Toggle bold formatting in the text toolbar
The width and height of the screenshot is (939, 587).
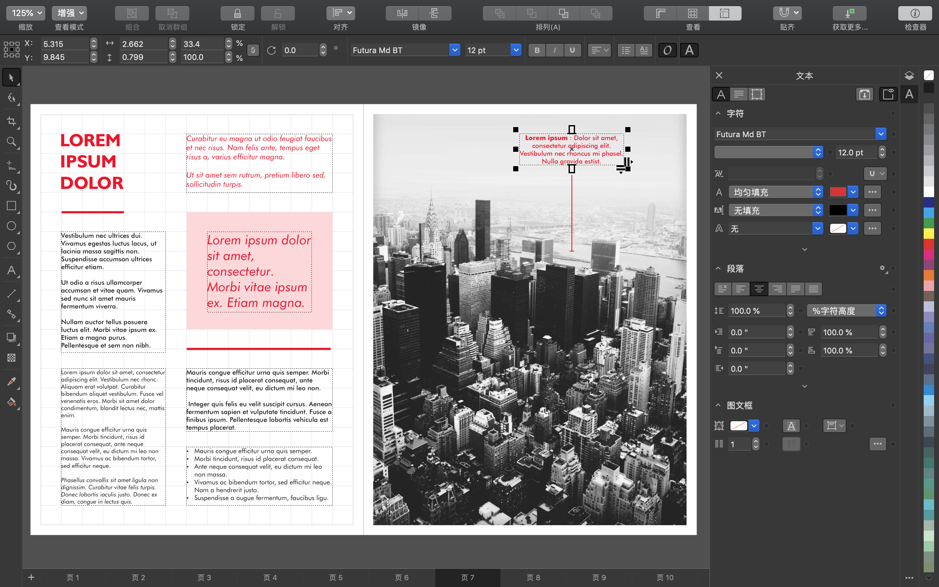coord(538,48)
